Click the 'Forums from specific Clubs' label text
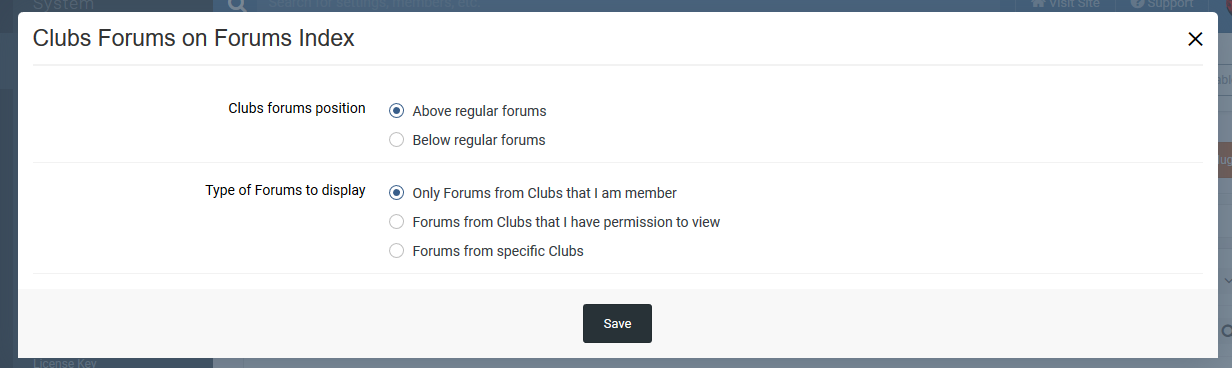The image size is (1232, 368). pyautogui.click(x=498, y=251)
